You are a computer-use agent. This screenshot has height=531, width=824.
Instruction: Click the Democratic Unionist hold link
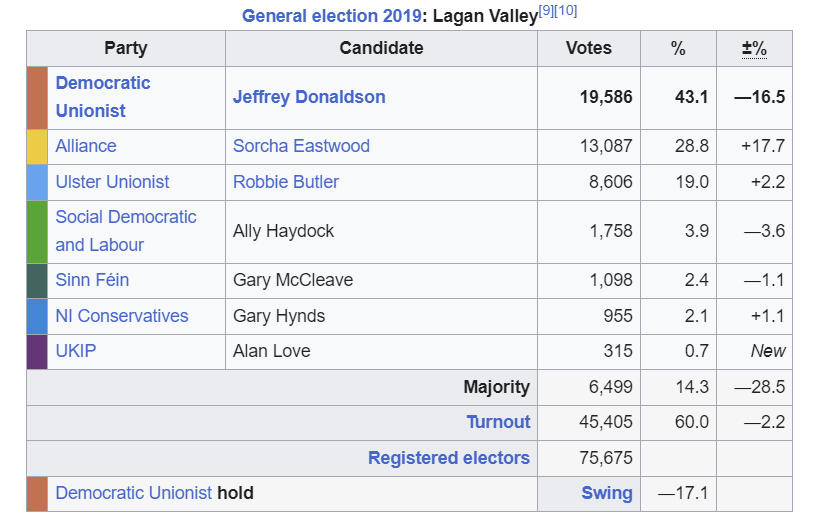point(134,493)
